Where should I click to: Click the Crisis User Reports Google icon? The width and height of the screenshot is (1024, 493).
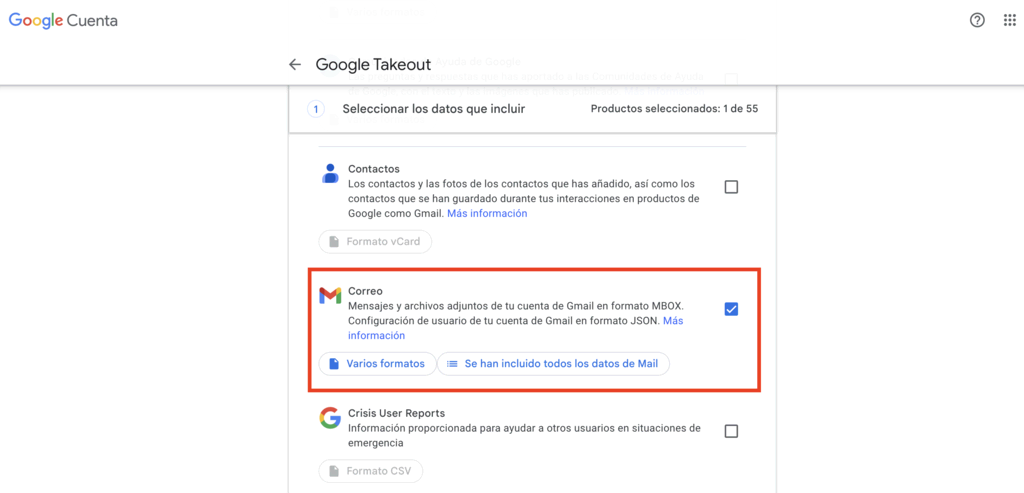[330, 418]
